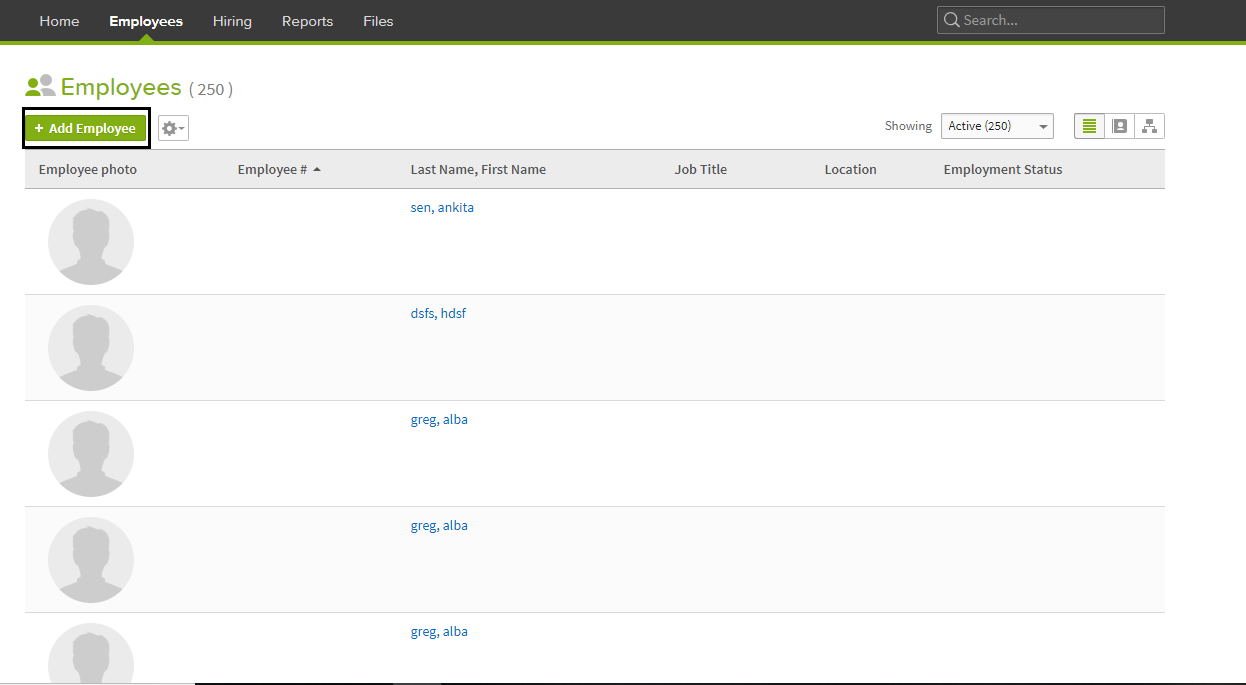Screen dimensions: 1246x685
Task: Click the Employees people icon in heading
Action: click(x=40, y=87)
